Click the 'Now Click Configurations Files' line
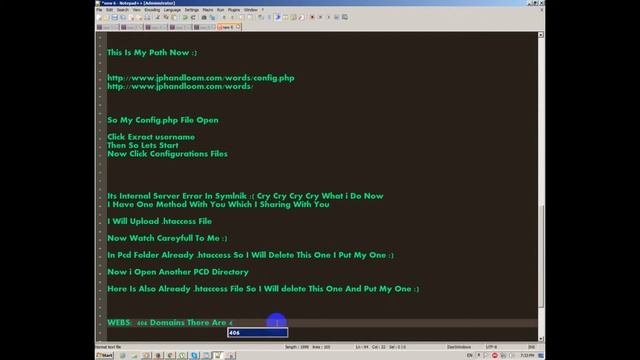Viewport: 640px width, 360px height. 167,154
